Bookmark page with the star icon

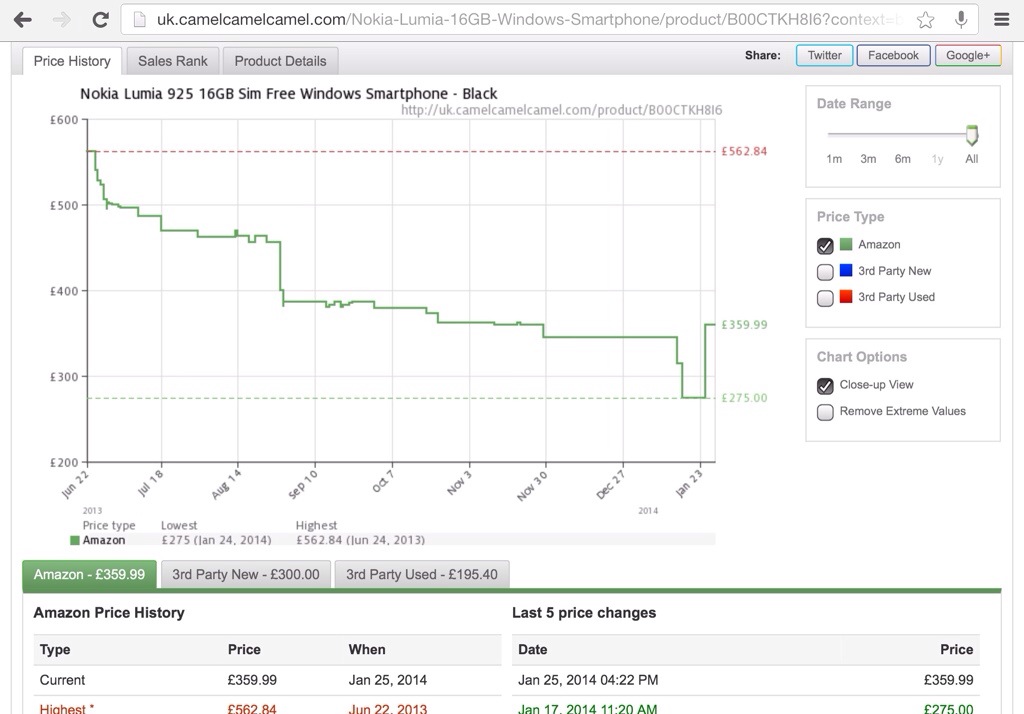(x=926, y=19)
